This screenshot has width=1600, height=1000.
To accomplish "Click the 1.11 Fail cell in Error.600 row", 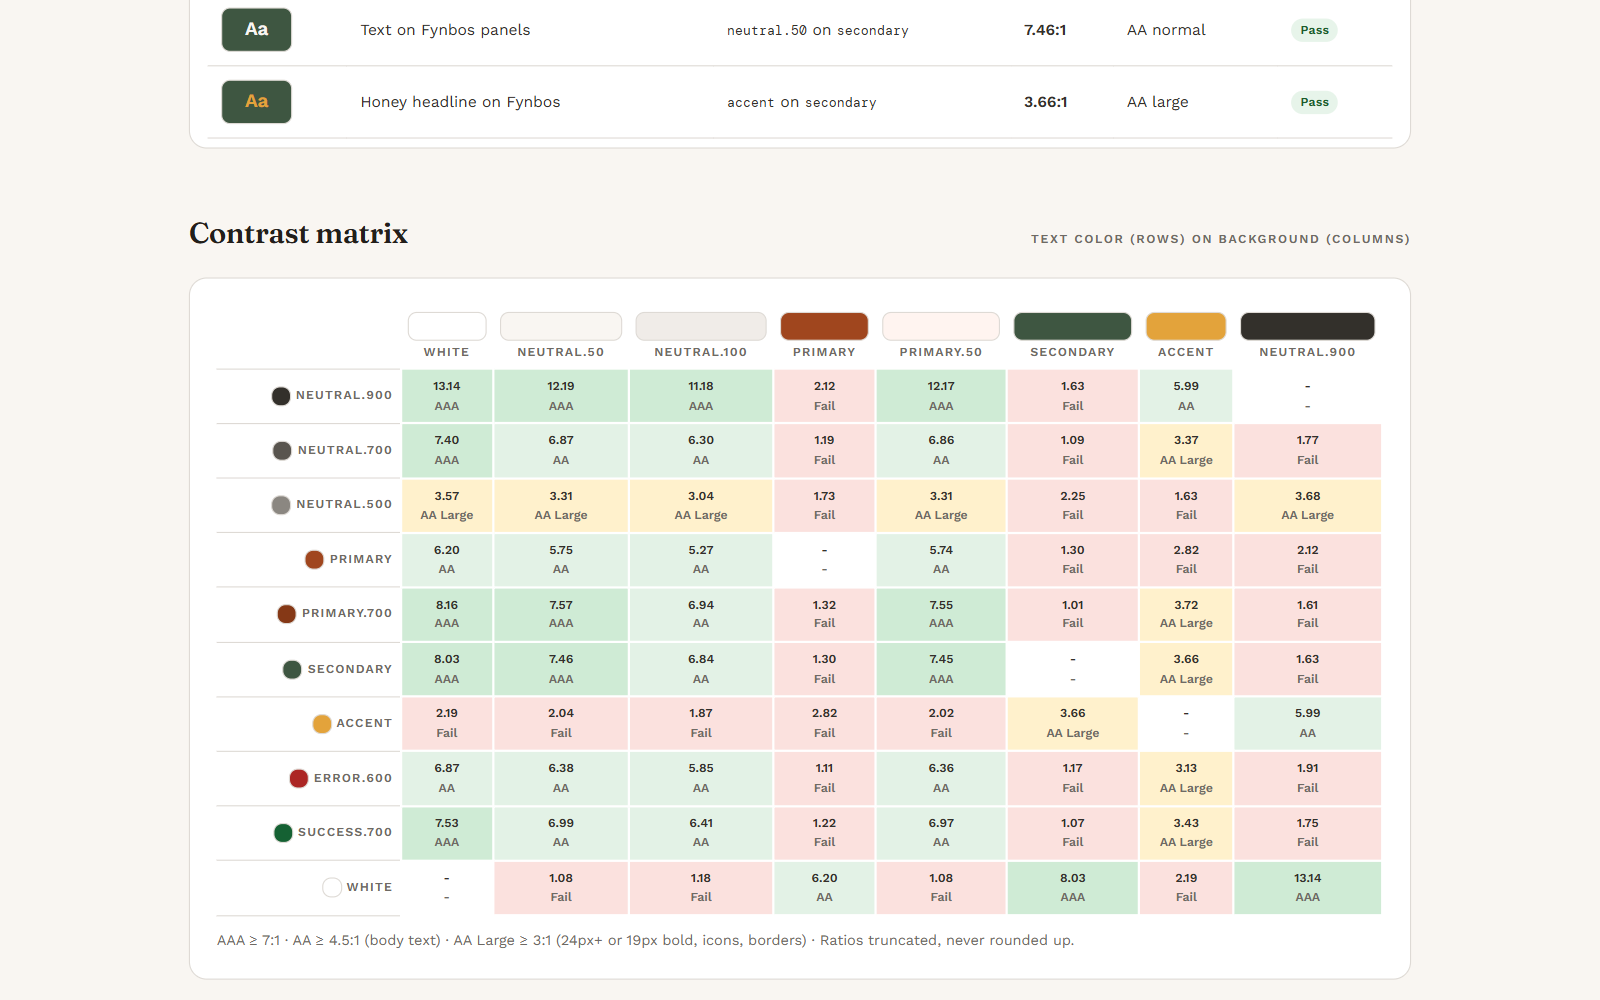I will point(824,779).
